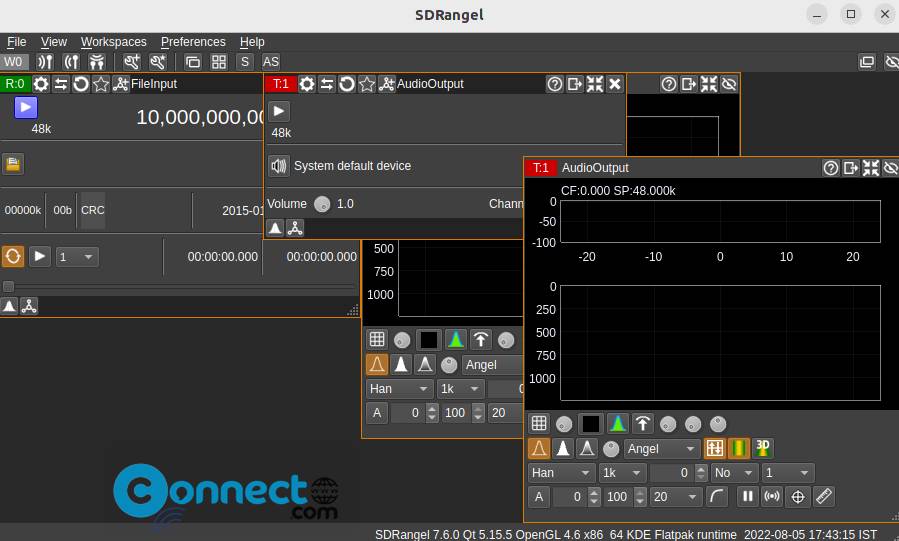Start the AudioOutput device play button

click(x=279, y=111)
